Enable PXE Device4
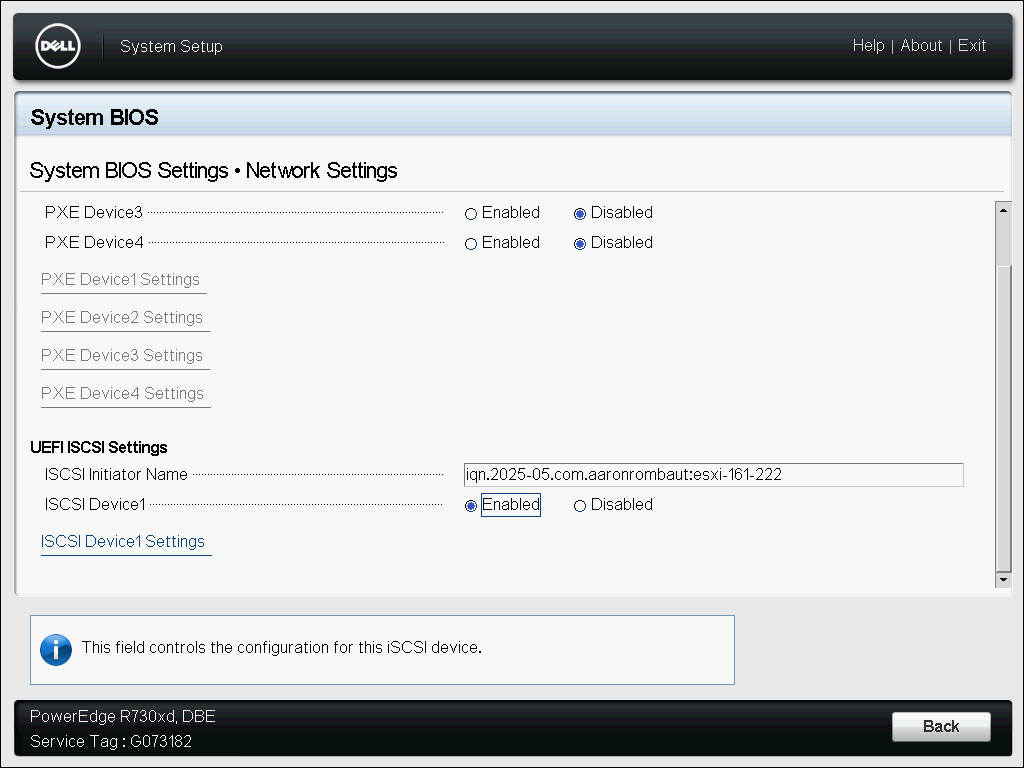This screenshot has width=1024, height=768. click(471, 244)
